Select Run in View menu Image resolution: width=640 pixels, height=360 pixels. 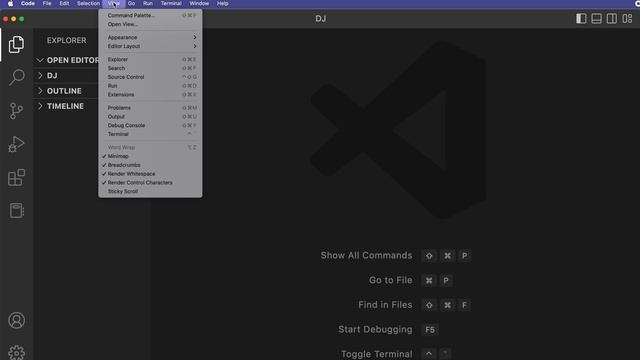pyautogui.click(x=150, y=86)
